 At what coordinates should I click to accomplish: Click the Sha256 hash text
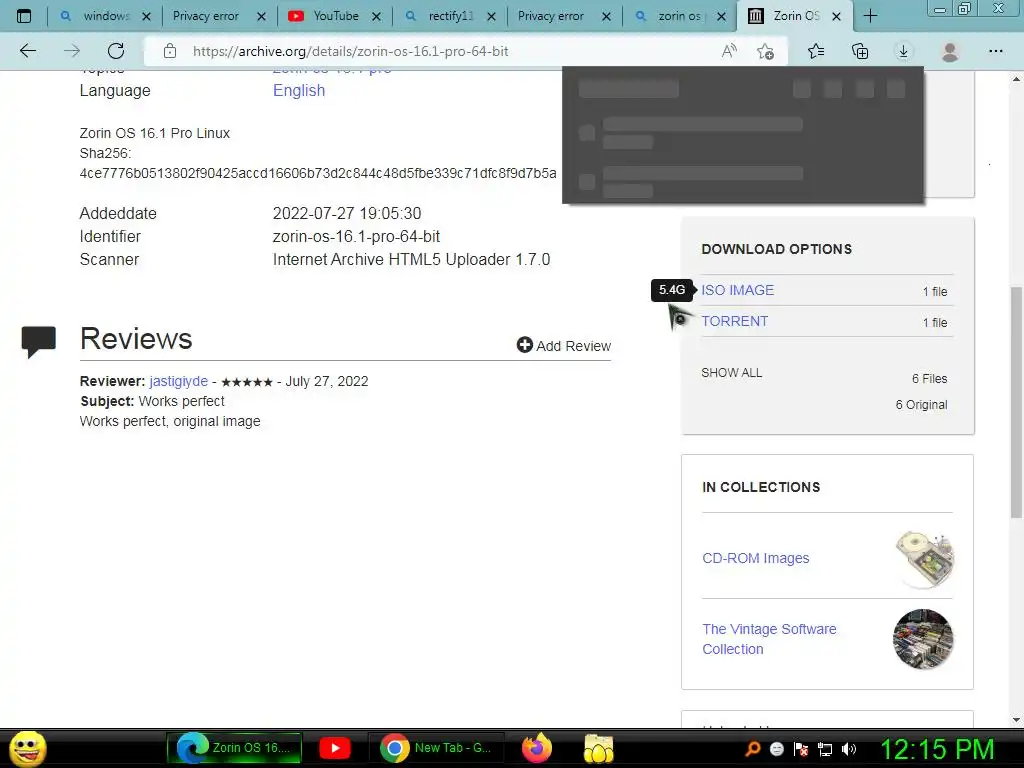point(318,173)
